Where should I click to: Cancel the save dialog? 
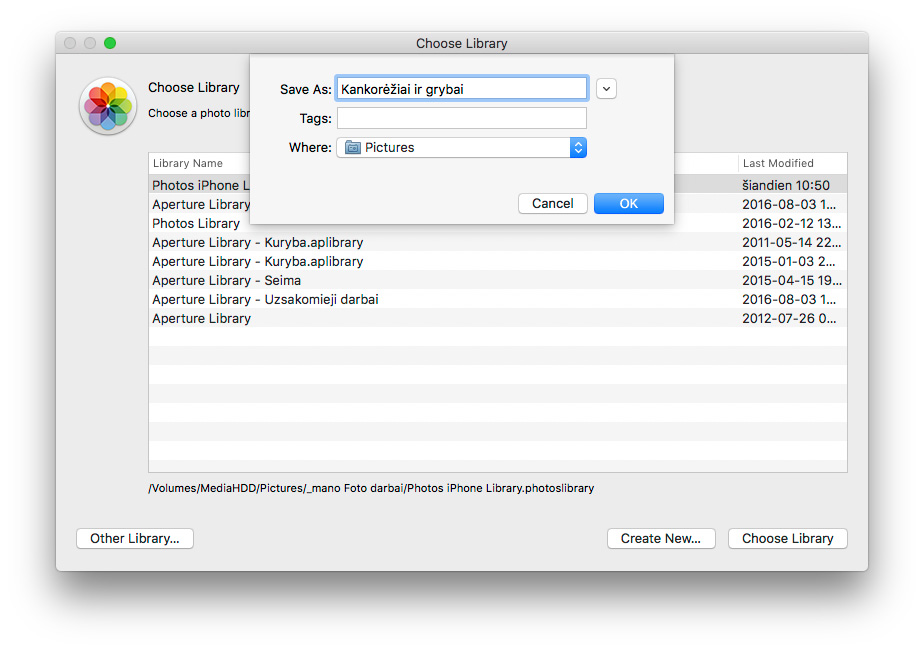pos(553,203)
